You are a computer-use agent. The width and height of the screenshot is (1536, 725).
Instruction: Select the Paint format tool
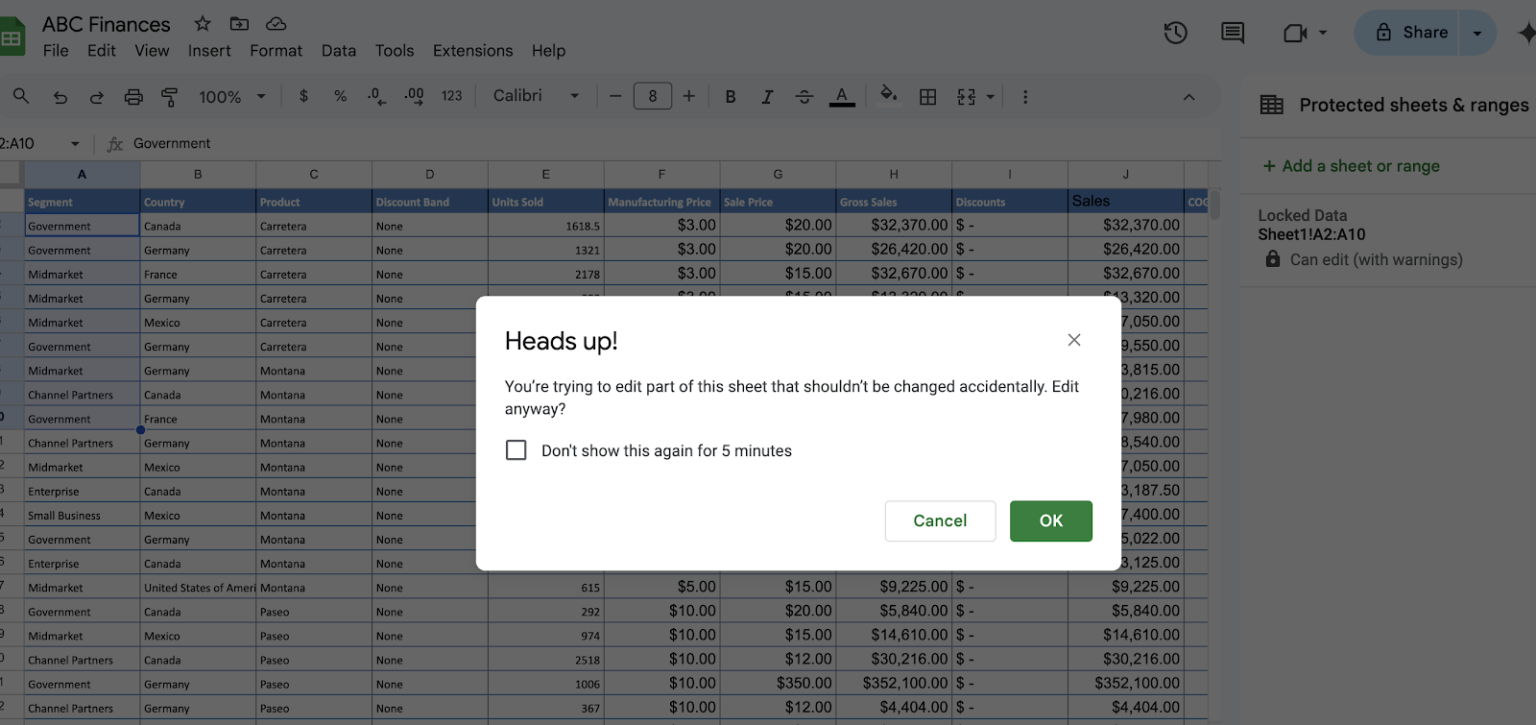pos(169,96)
